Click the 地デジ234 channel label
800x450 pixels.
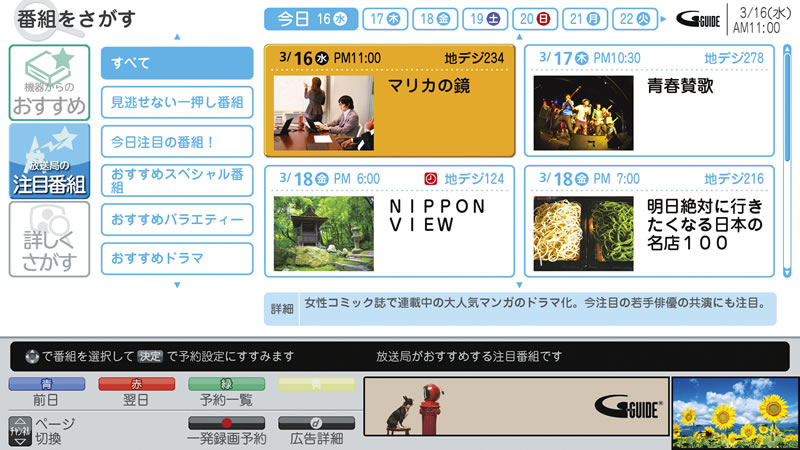(x=474, y=58)
